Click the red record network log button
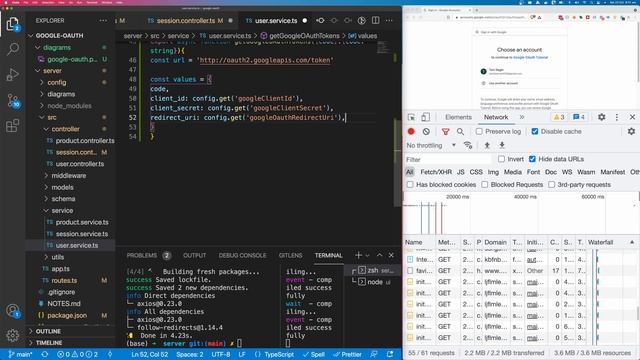 click(x=411, y=131)
